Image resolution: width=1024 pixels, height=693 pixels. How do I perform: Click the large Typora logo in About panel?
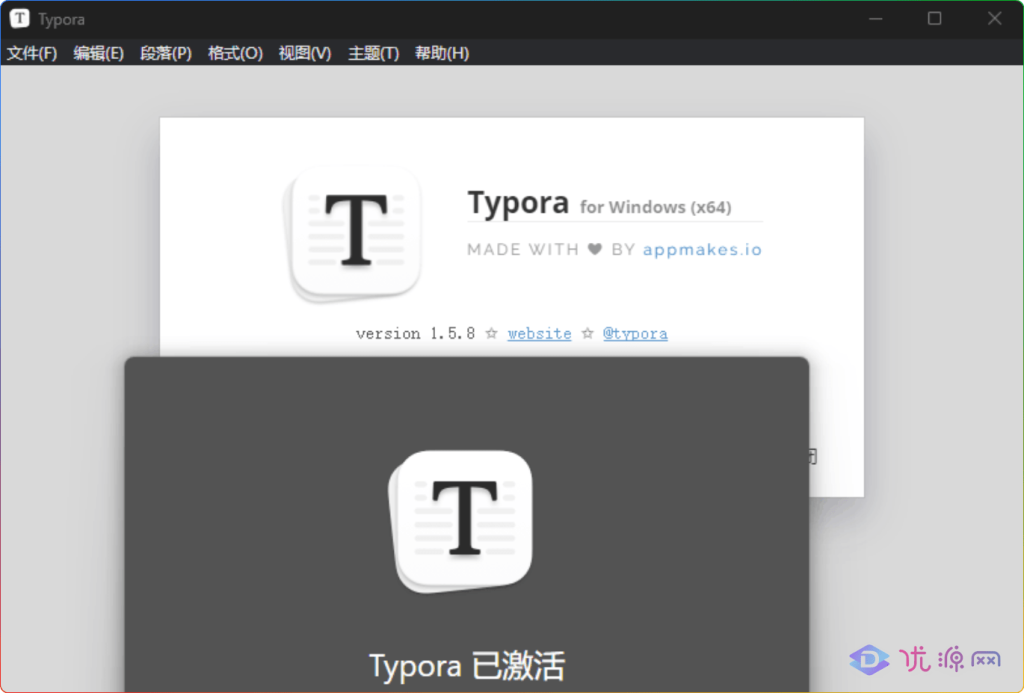[353, 234]
